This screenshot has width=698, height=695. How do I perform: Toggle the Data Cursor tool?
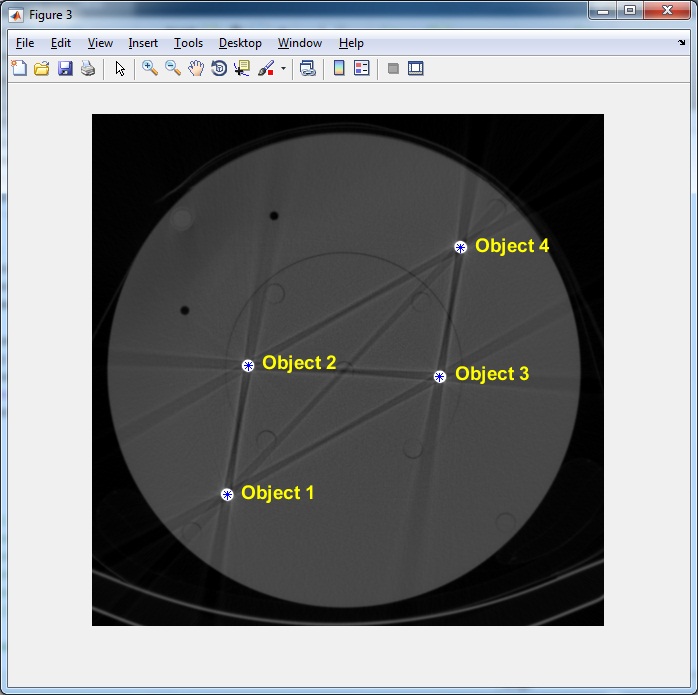(x=242, y=69)
